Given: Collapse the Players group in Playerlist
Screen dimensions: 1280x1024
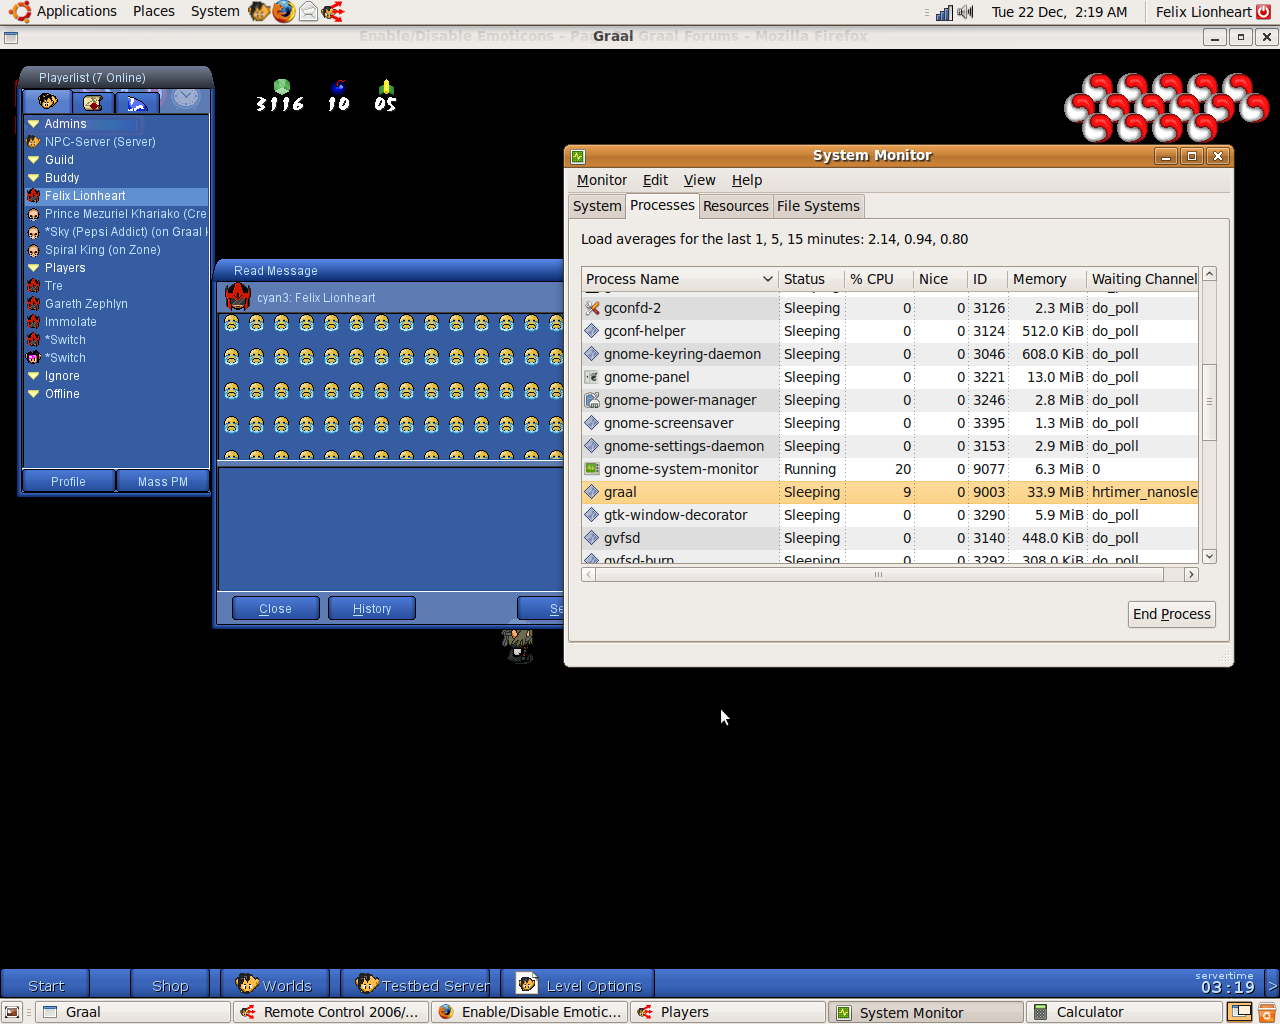Looking at the screenshot, I should pos(34,268).
